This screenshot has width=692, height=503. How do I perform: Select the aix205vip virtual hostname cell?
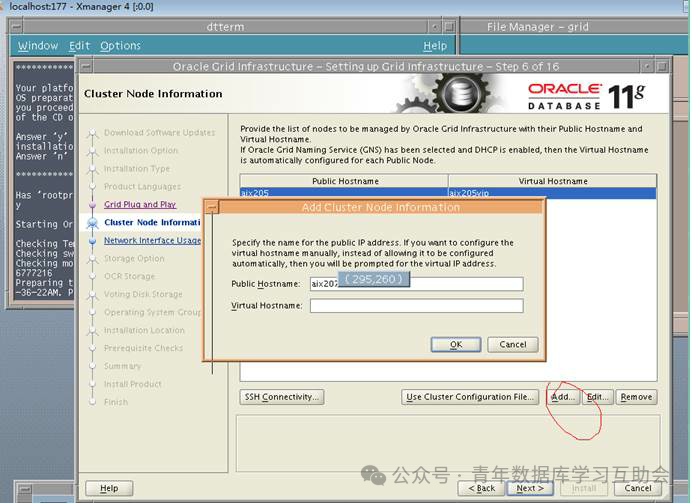pos(552,193)
